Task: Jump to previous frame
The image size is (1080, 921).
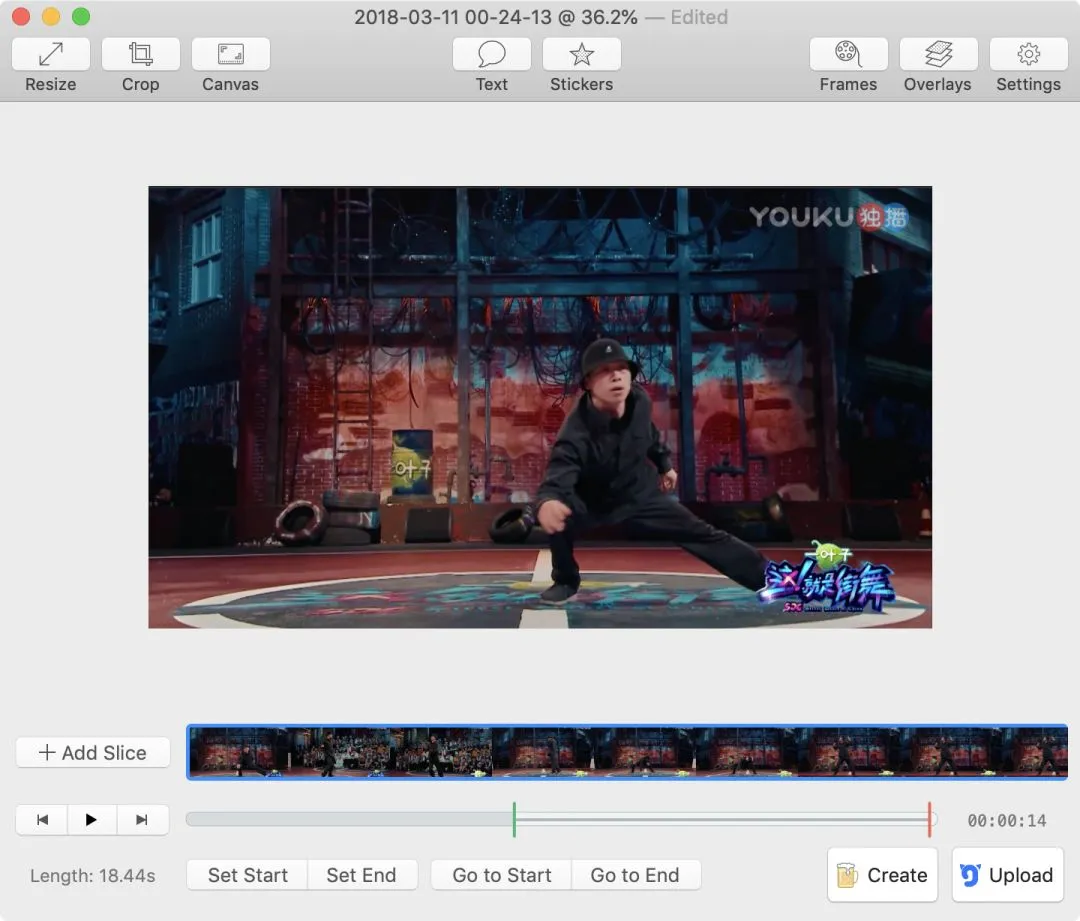Action: 42,820
